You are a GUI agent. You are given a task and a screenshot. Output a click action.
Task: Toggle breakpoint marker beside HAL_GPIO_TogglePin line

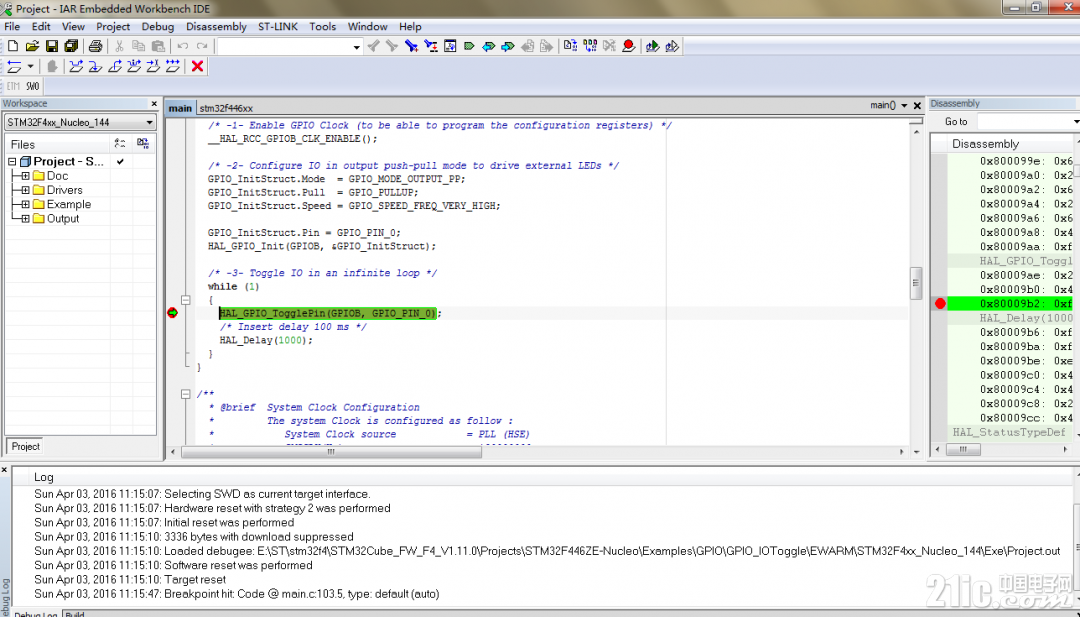[x=172, y=313]
